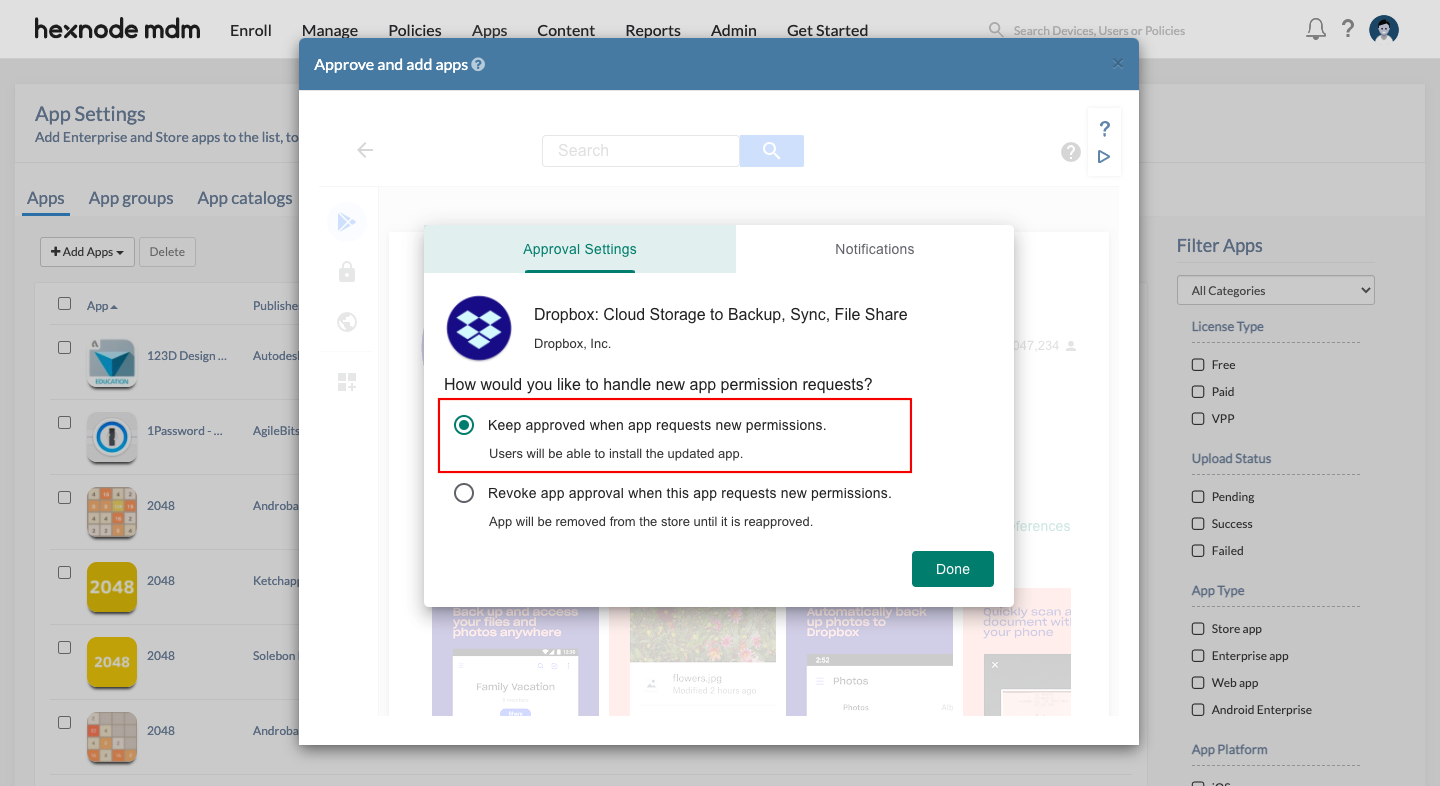Select the organize apps grid sidebar icon
The width and height of the screenshot is (1440, 786).
pyautogui.click(x=347, y=382)
